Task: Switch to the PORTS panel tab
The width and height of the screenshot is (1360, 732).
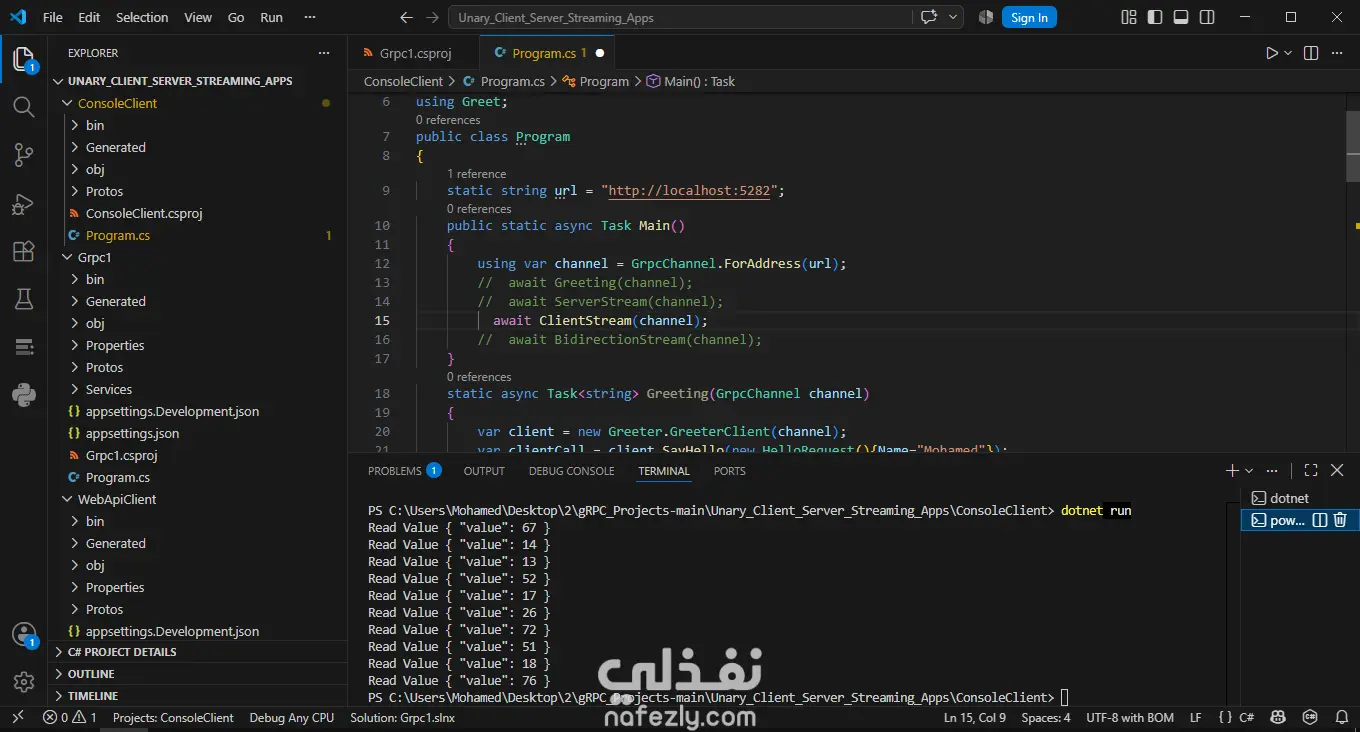Action: (730, 470)
